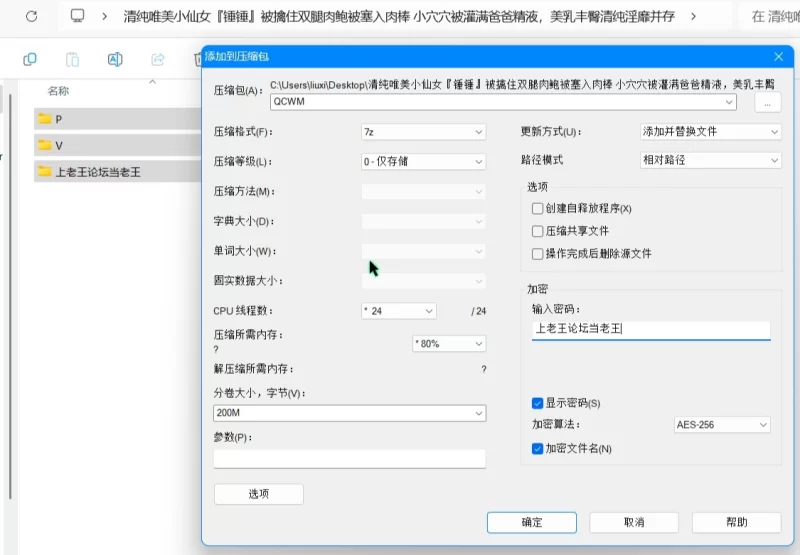Select the folder named V
The image size is (800, 555).
(x=118, y=145)
